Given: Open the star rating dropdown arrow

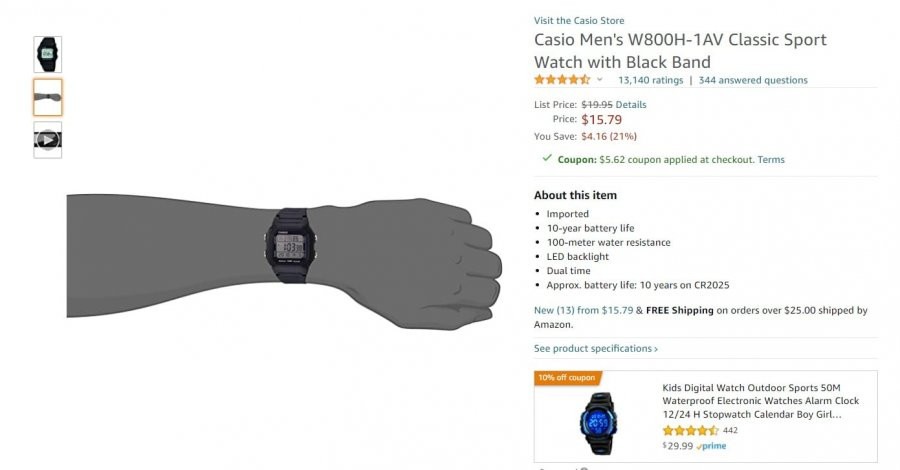Looking at the screenshot, I should (599, 80).
